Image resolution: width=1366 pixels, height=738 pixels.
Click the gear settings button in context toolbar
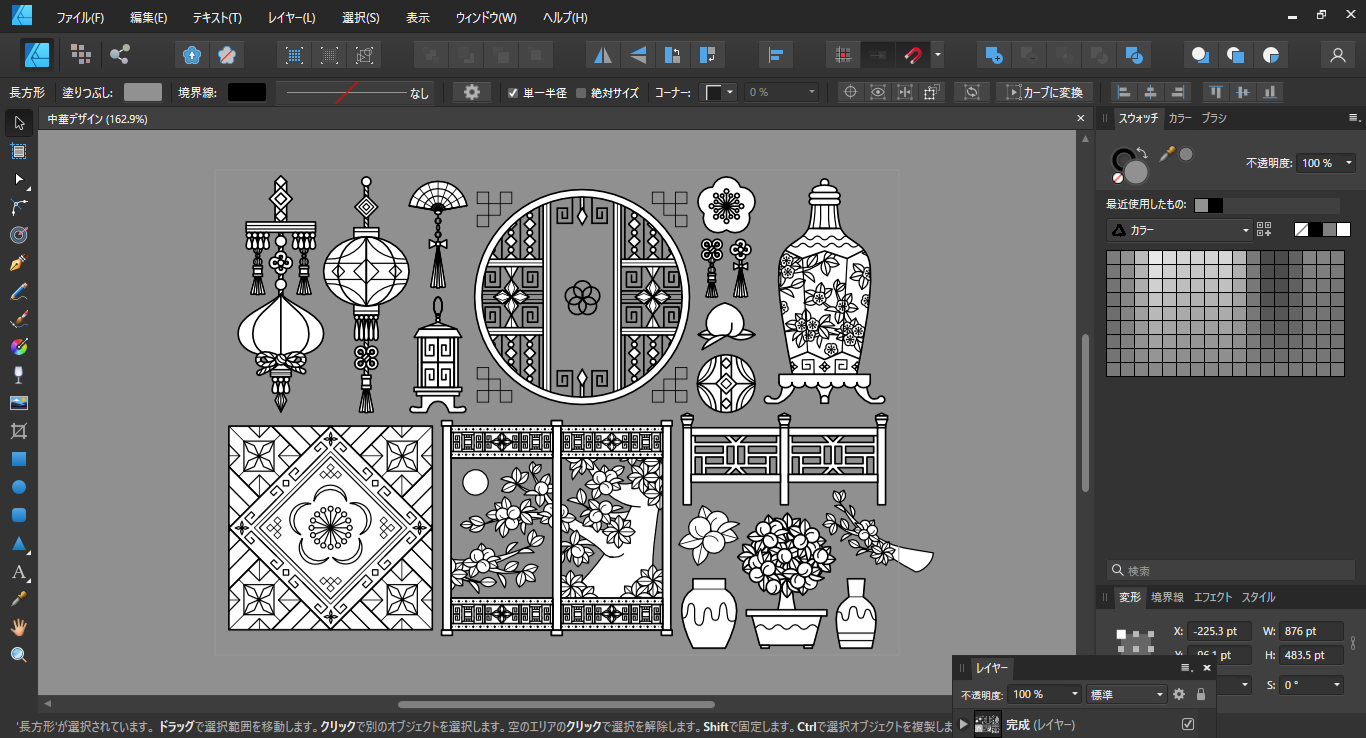pyautogui.click(x=472, y=92)
